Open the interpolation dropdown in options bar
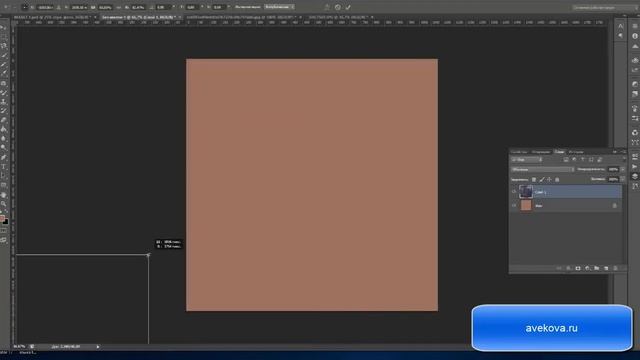The width and height of the screenshot is (640, 360). pyautogui.click(x=280, y=7)
